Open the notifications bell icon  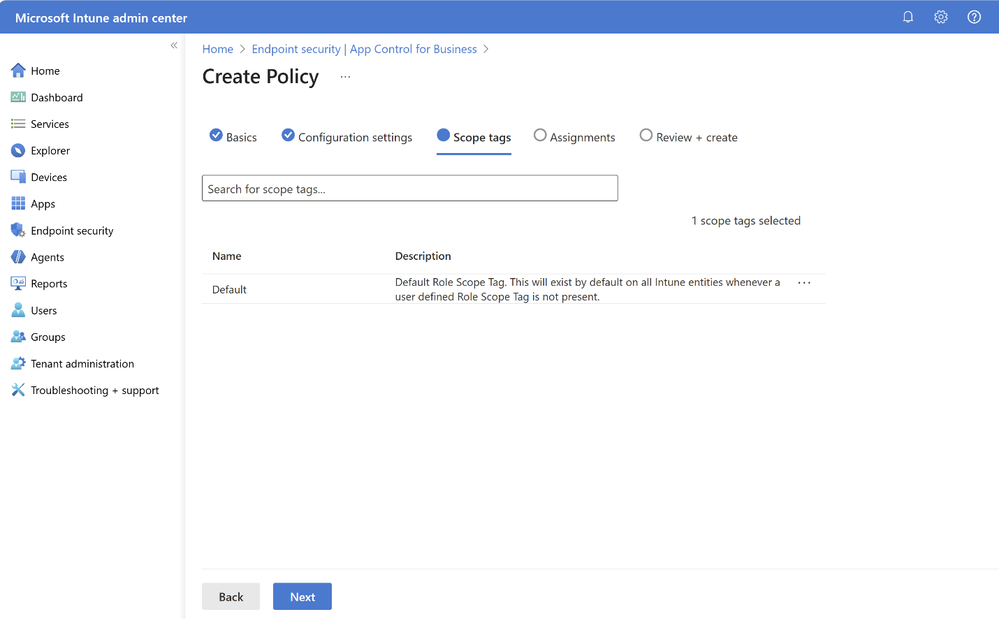tap(908, 17)
